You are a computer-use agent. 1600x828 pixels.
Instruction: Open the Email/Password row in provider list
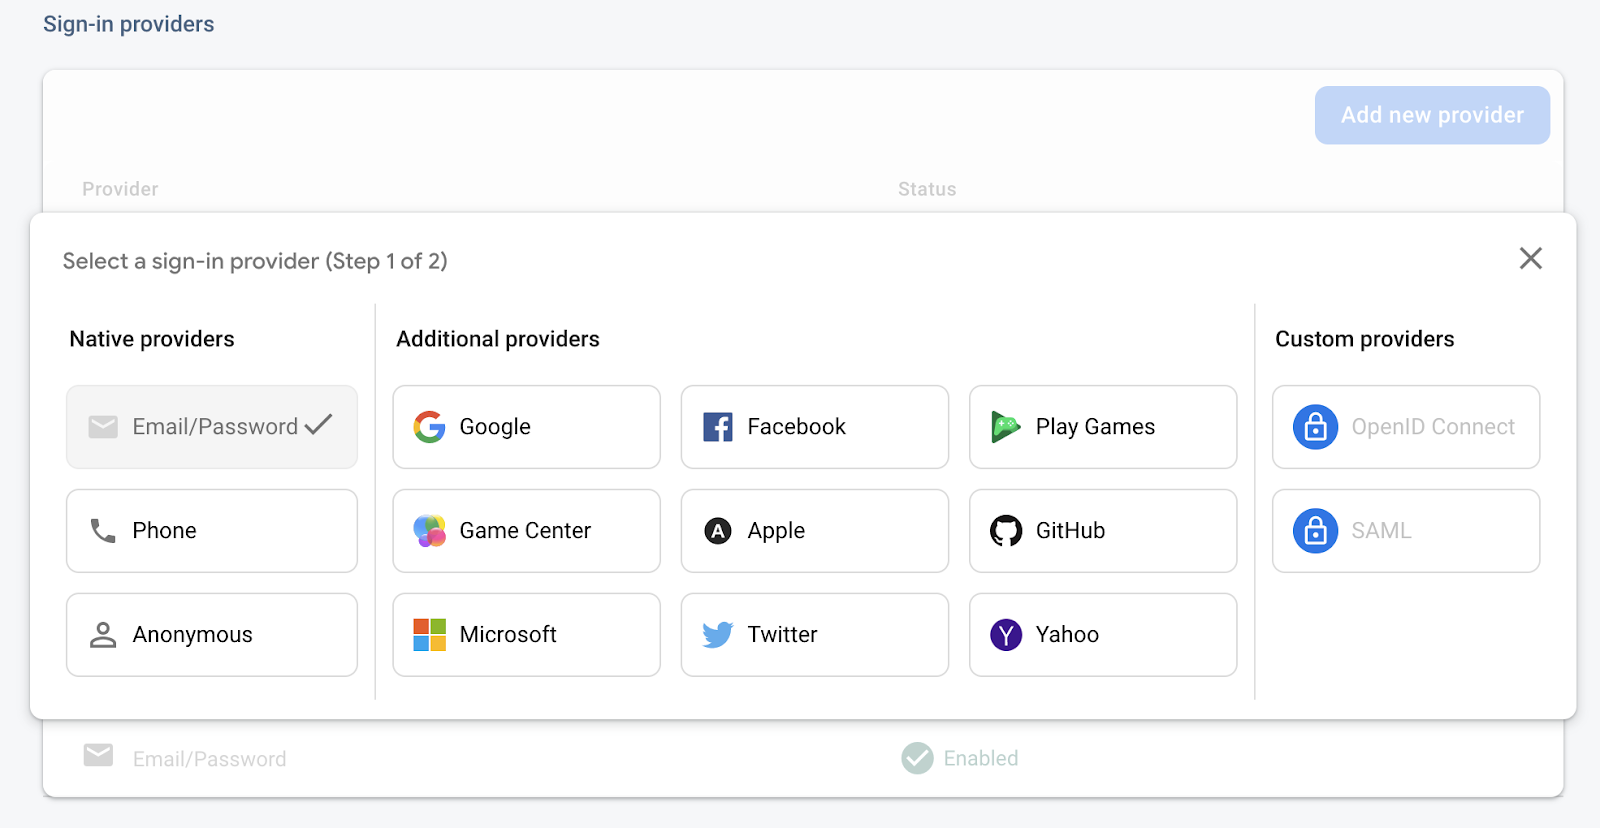point(209,759)
